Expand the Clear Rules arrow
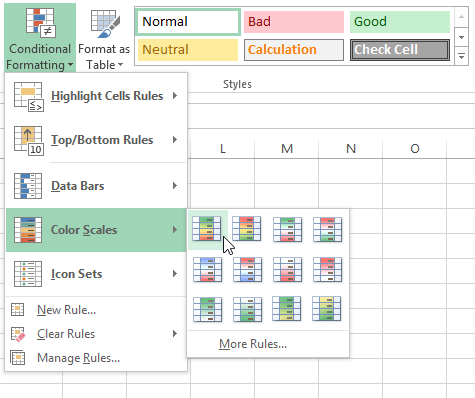This screenshot has width=475, height=398. click(175, 334)
